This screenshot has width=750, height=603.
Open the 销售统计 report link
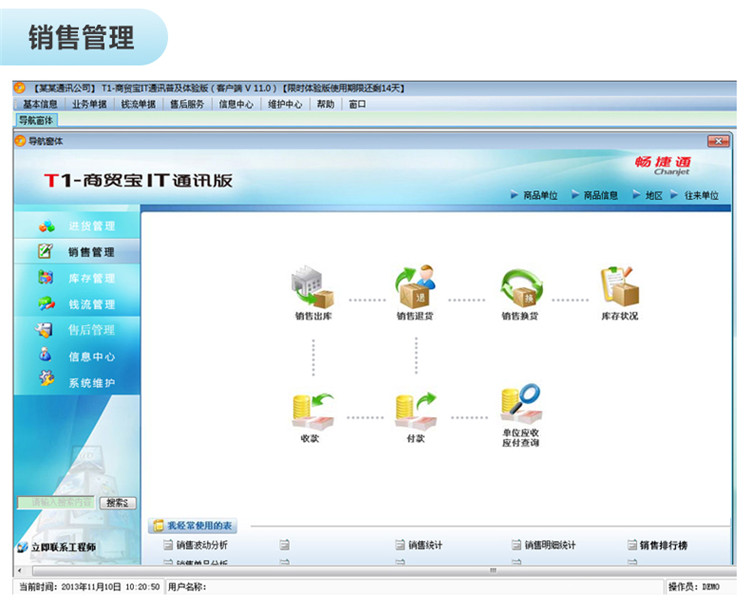coord(425,545)
